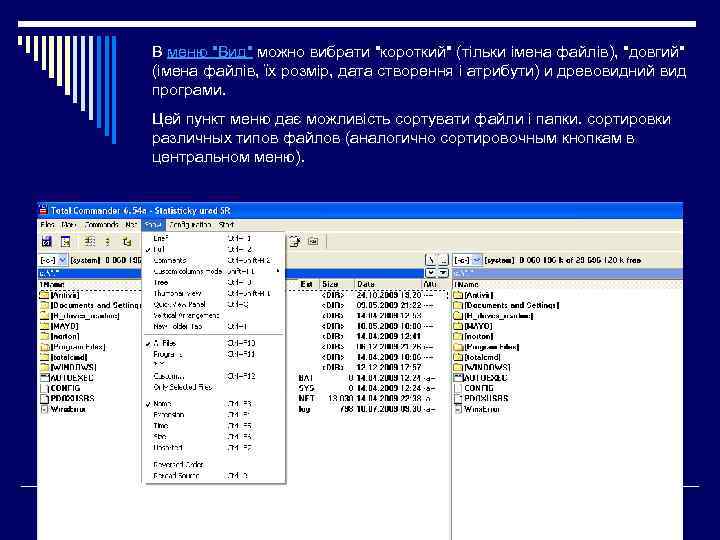The width and height of the screenshot is (720, 540).
Task: Click right panel Name column header
Action: tap(568, 284)
